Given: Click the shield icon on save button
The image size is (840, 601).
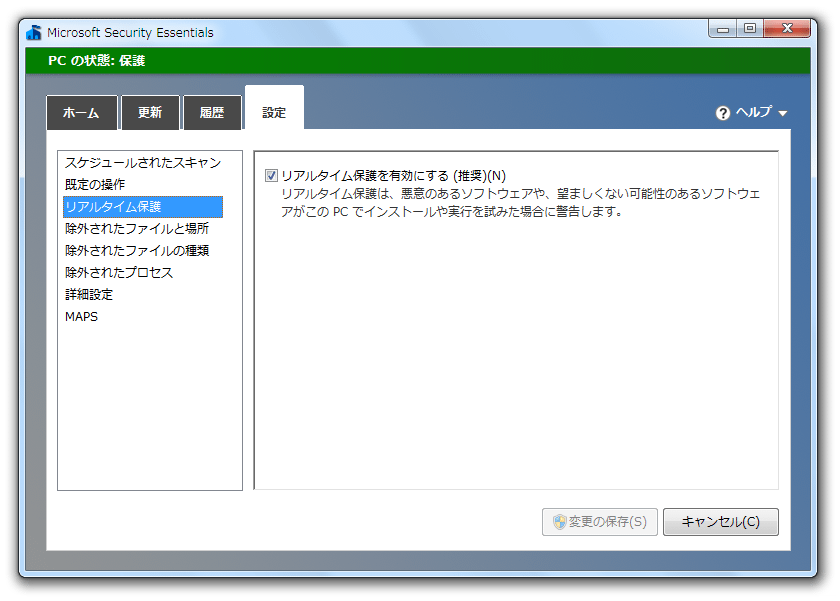Looking at the screenshot, I should click(559, 522).
